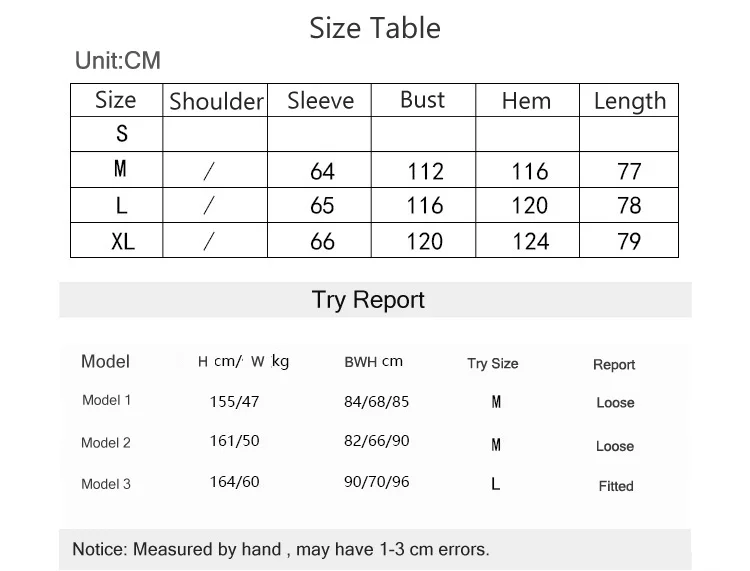
Task: Select the S size row label
Action: point(122,133)
